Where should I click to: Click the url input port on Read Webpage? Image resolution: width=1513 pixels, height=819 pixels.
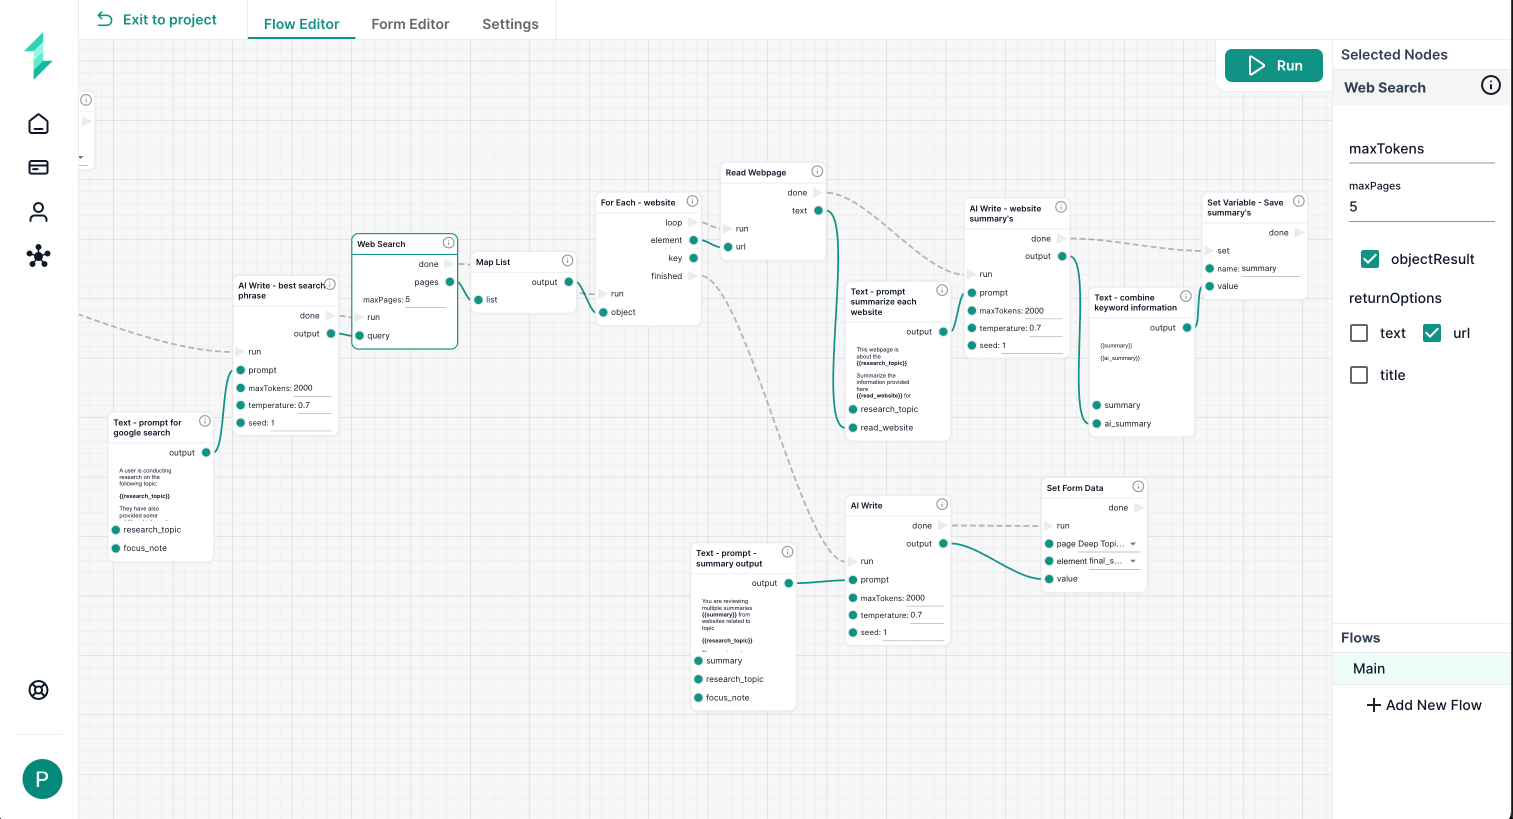click(x=727, y=247)
